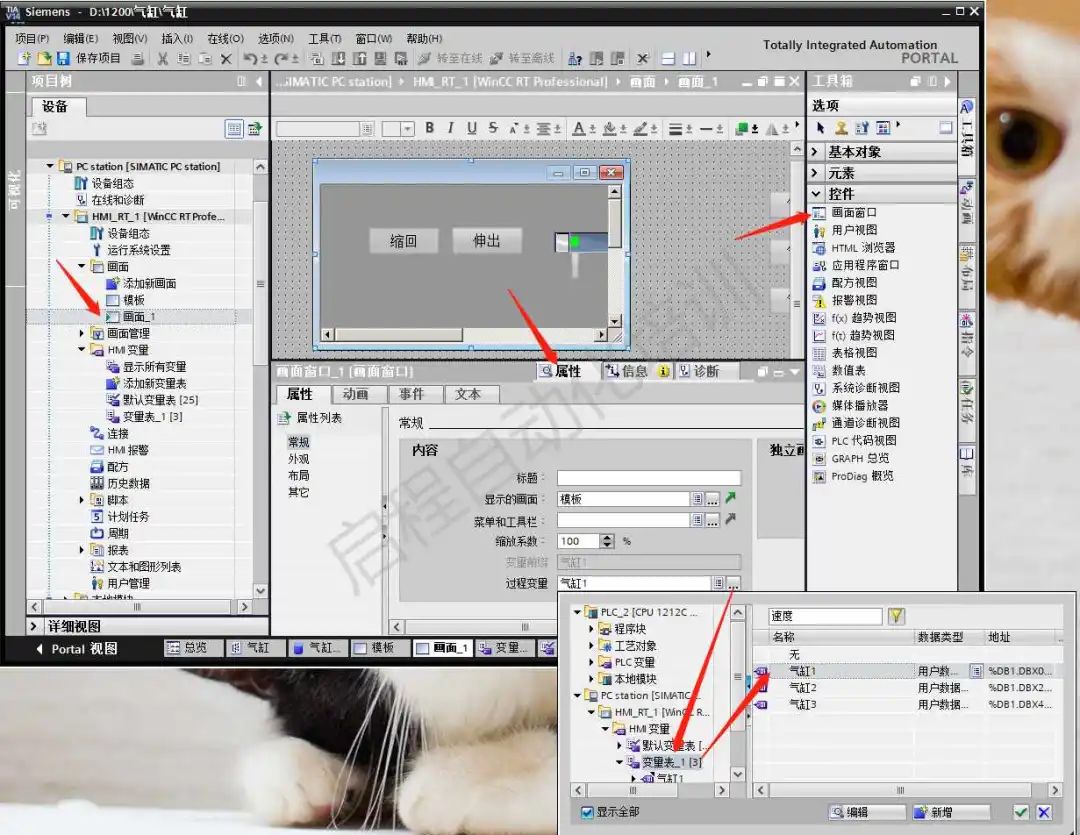Select 报警视图 control in toolbox
Screen dimensions: 1080x835
(844, 300)
